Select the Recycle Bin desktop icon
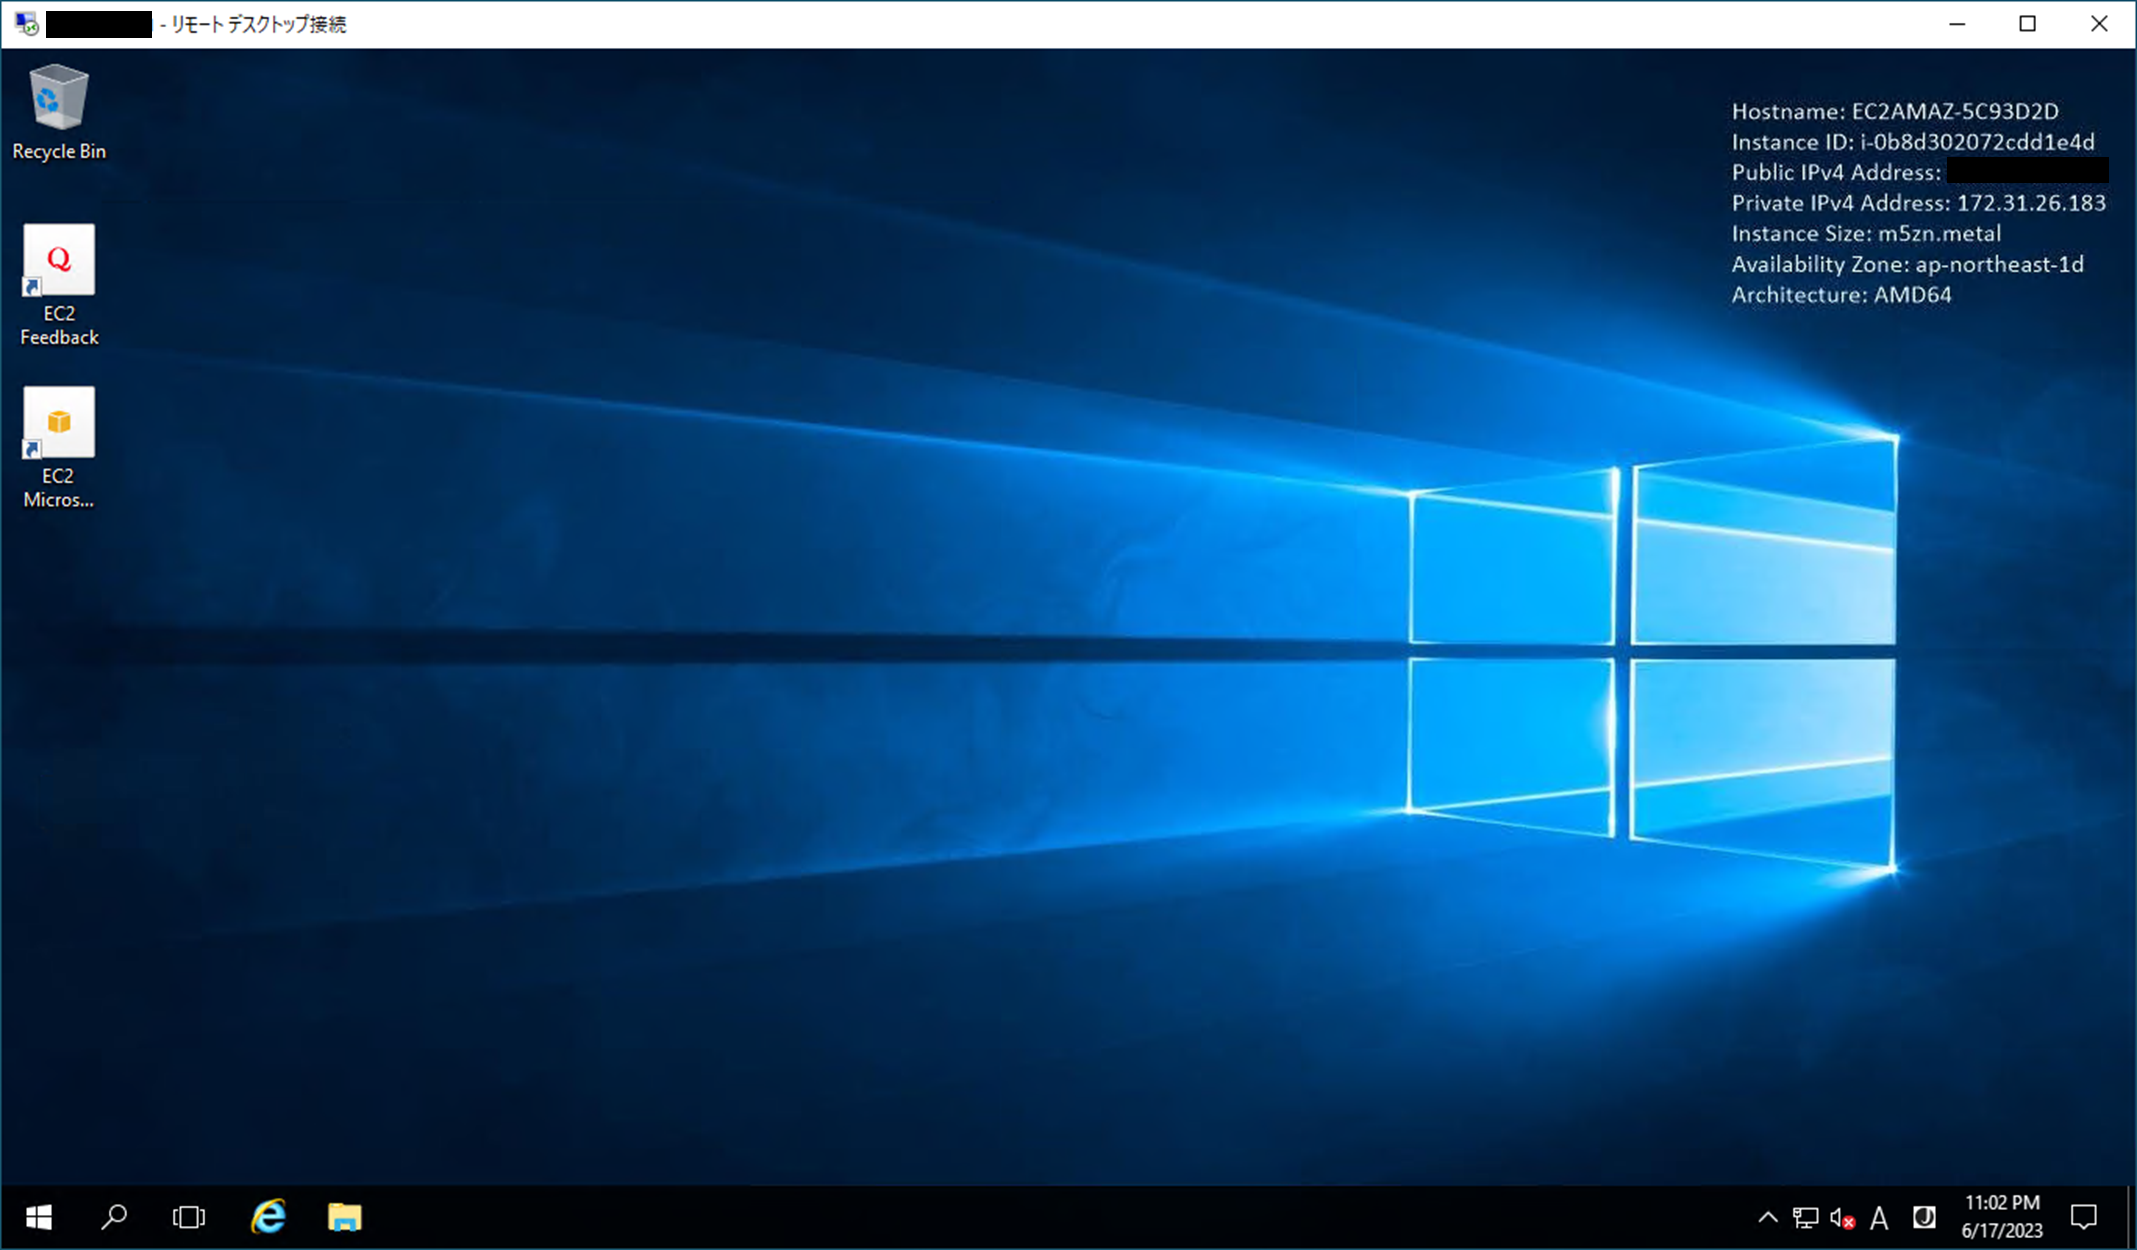The height and width of the screenshot is (1250, 2137). (x=58, y=110)
